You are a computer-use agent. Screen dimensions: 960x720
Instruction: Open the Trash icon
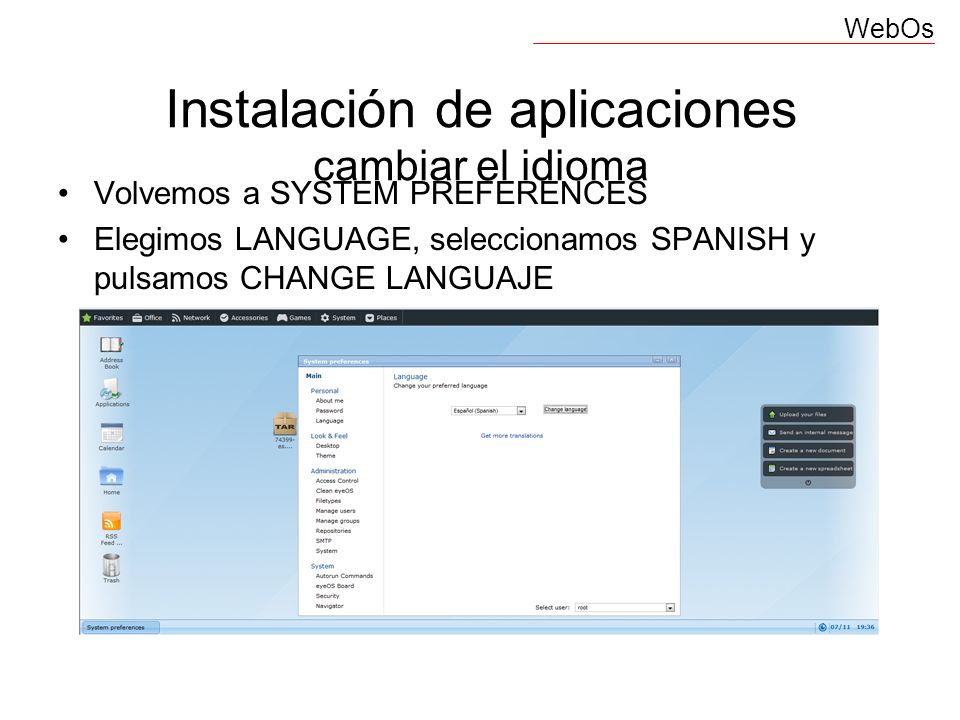pos(111,568)
